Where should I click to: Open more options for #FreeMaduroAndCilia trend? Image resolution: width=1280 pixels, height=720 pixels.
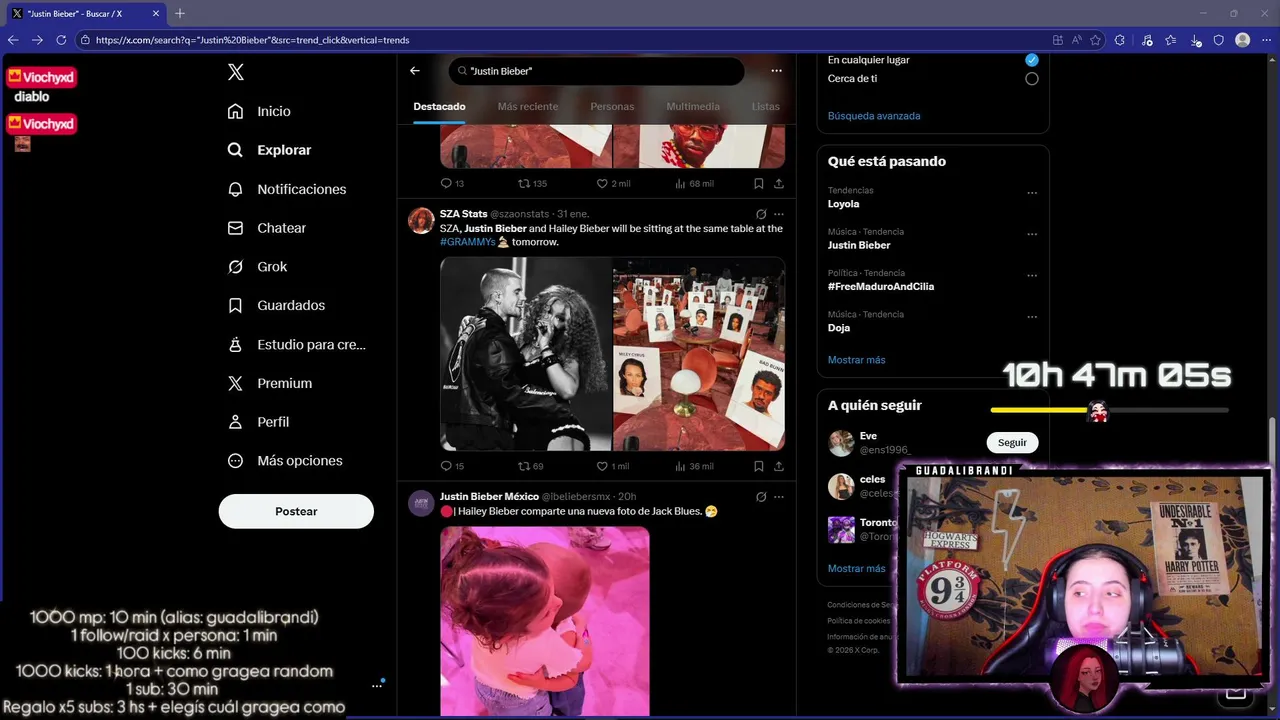pyautogui.click(x=1032, y=276)
